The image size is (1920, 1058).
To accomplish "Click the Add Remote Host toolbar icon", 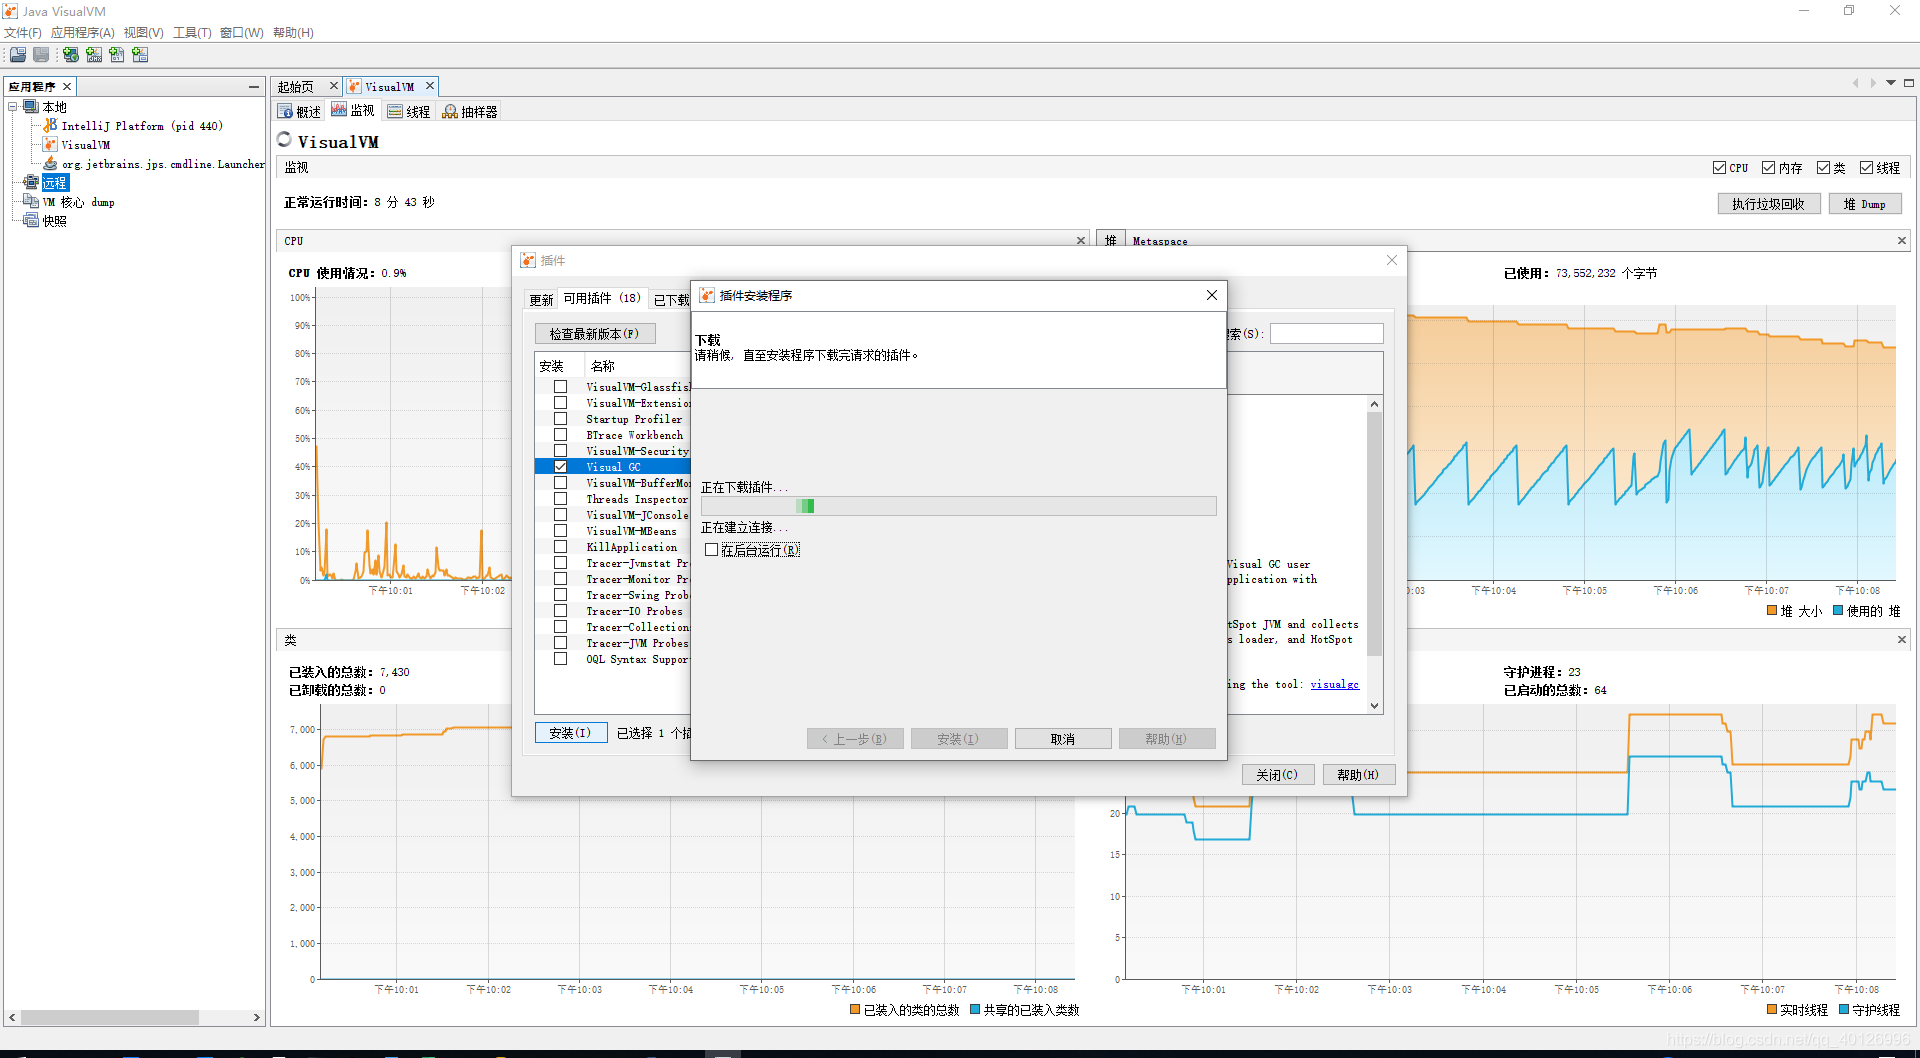I will pos(71,55).
